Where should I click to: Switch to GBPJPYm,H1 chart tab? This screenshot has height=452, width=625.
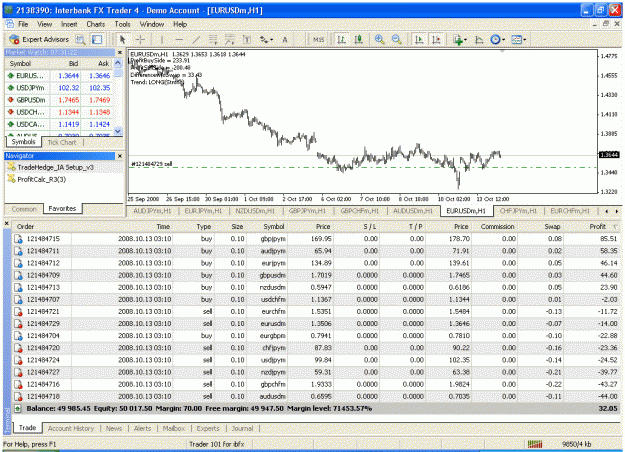[307, 210]
